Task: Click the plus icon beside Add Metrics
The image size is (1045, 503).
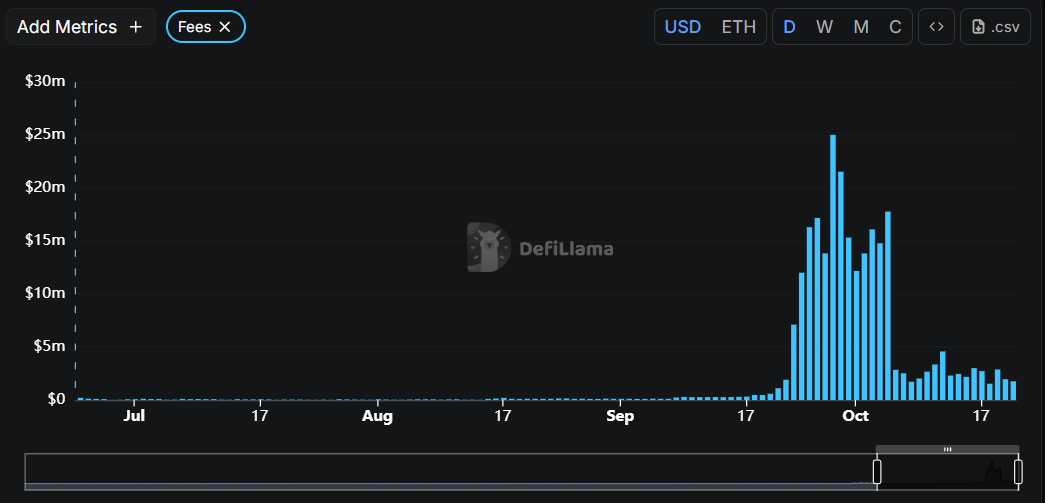Action: pos(136,27)
